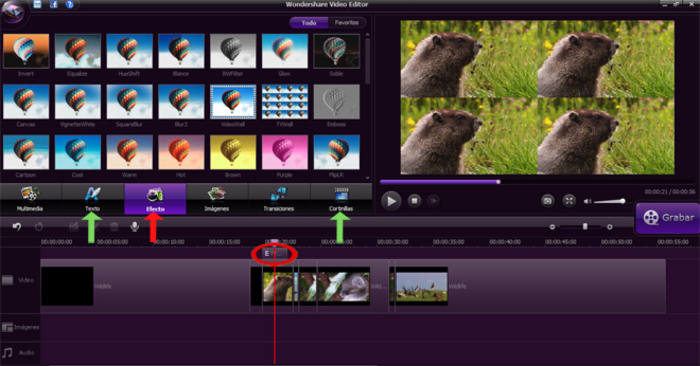Select the Cartoon effect thumbnail
Screen dimensions: 700x366
pos(26,152)
